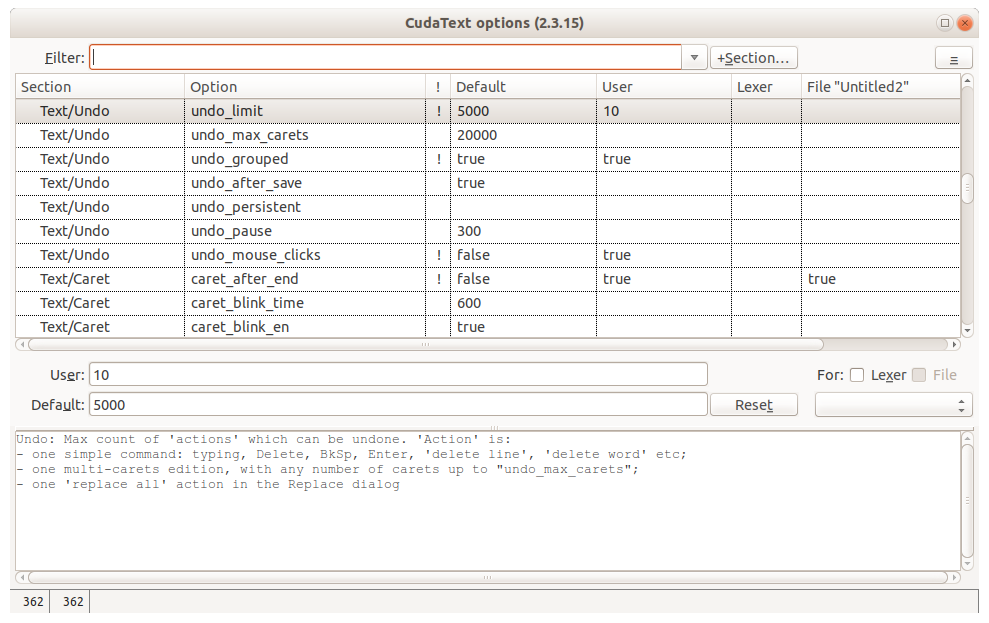Click right arrow of table horizontal scrollbar
This screenshot has height=623, width=989.
click(x=954, y=344)
